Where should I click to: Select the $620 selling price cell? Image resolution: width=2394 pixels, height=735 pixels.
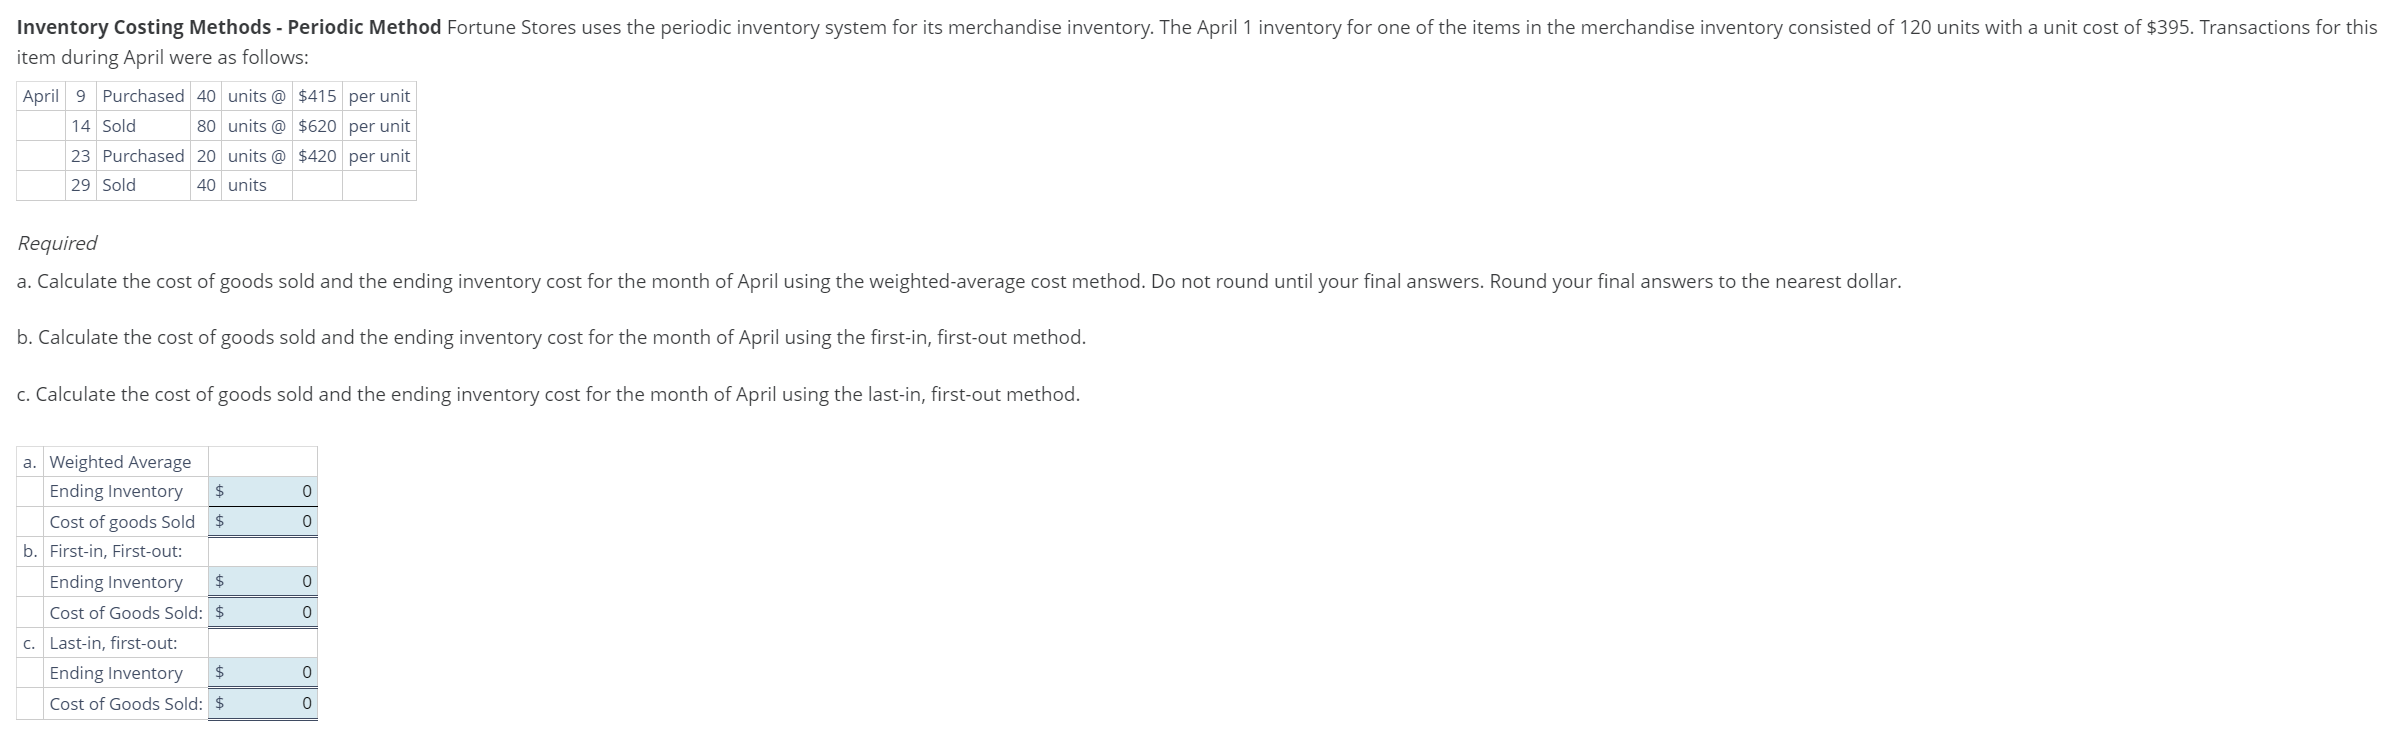click(x=317, y=126)
